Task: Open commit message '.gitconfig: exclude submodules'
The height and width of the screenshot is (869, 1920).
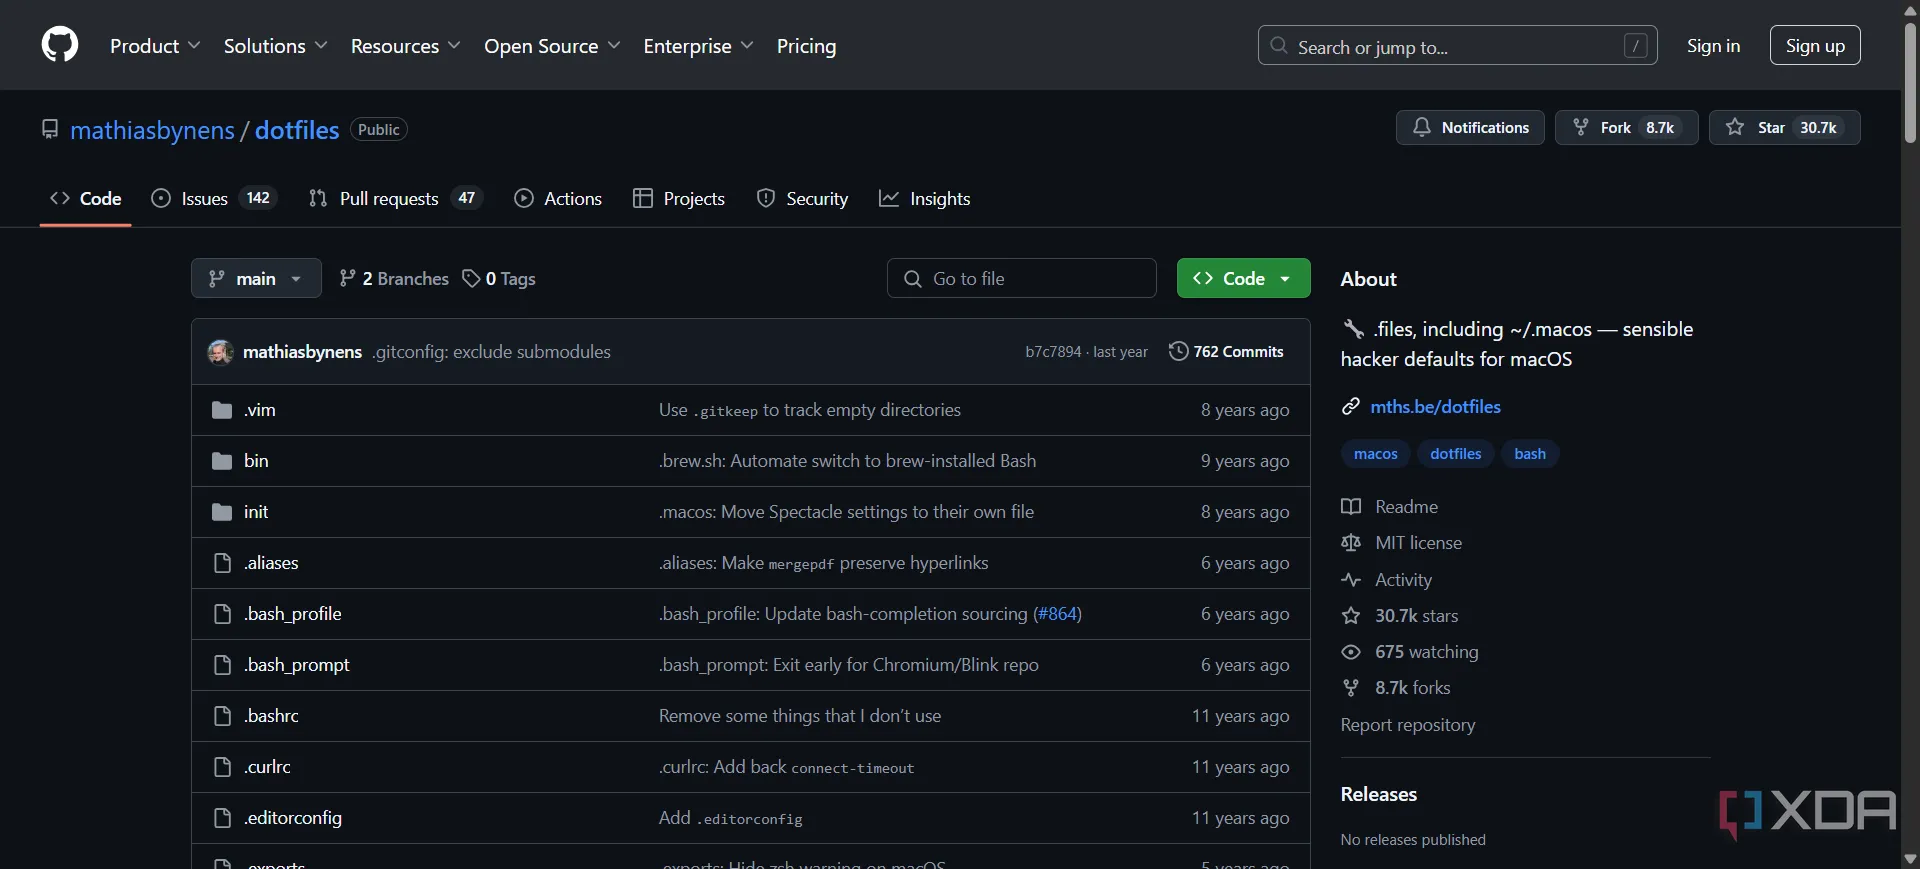Action: (491, 352)
